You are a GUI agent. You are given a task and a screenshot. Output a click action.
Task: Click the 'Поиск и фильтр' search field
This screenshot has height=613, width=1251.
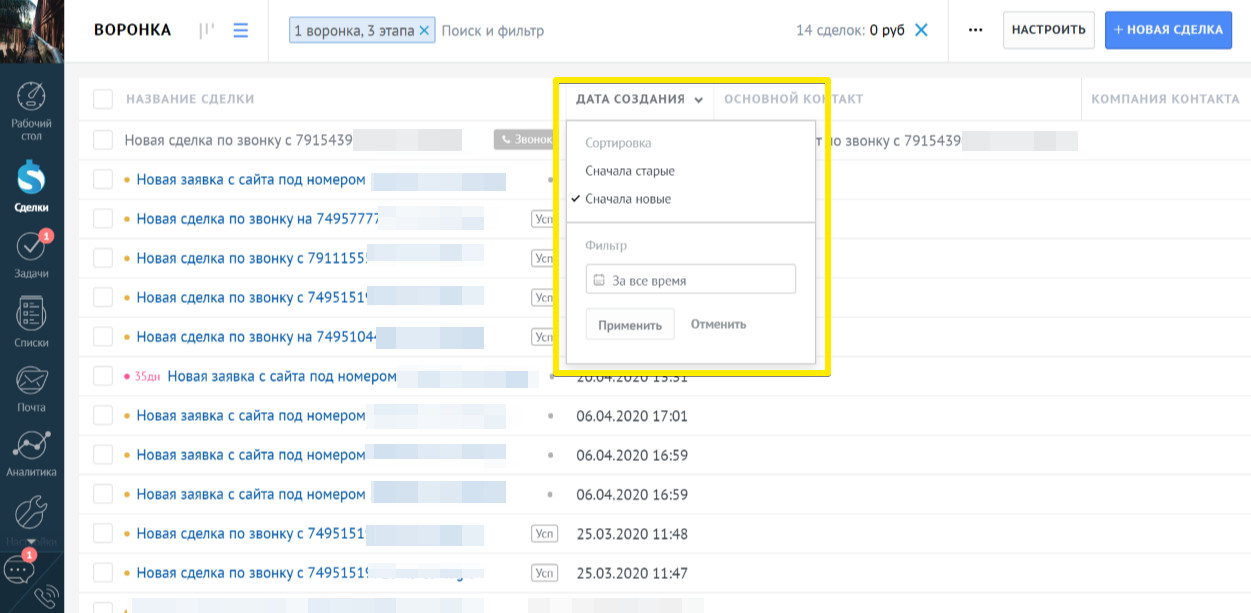493,31
